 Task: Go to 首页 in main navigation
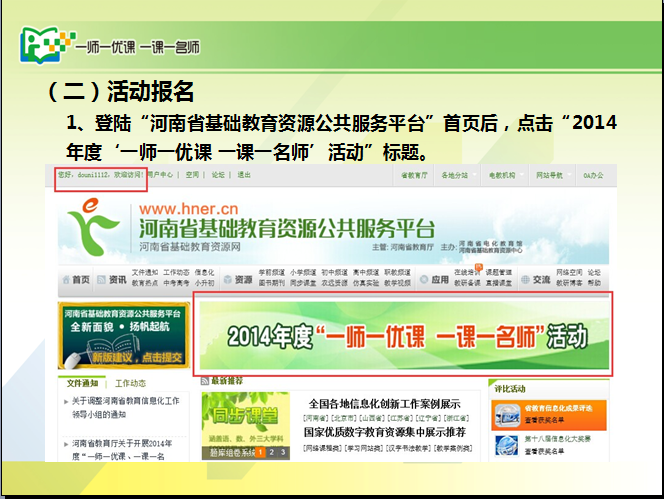click(81, 280)
